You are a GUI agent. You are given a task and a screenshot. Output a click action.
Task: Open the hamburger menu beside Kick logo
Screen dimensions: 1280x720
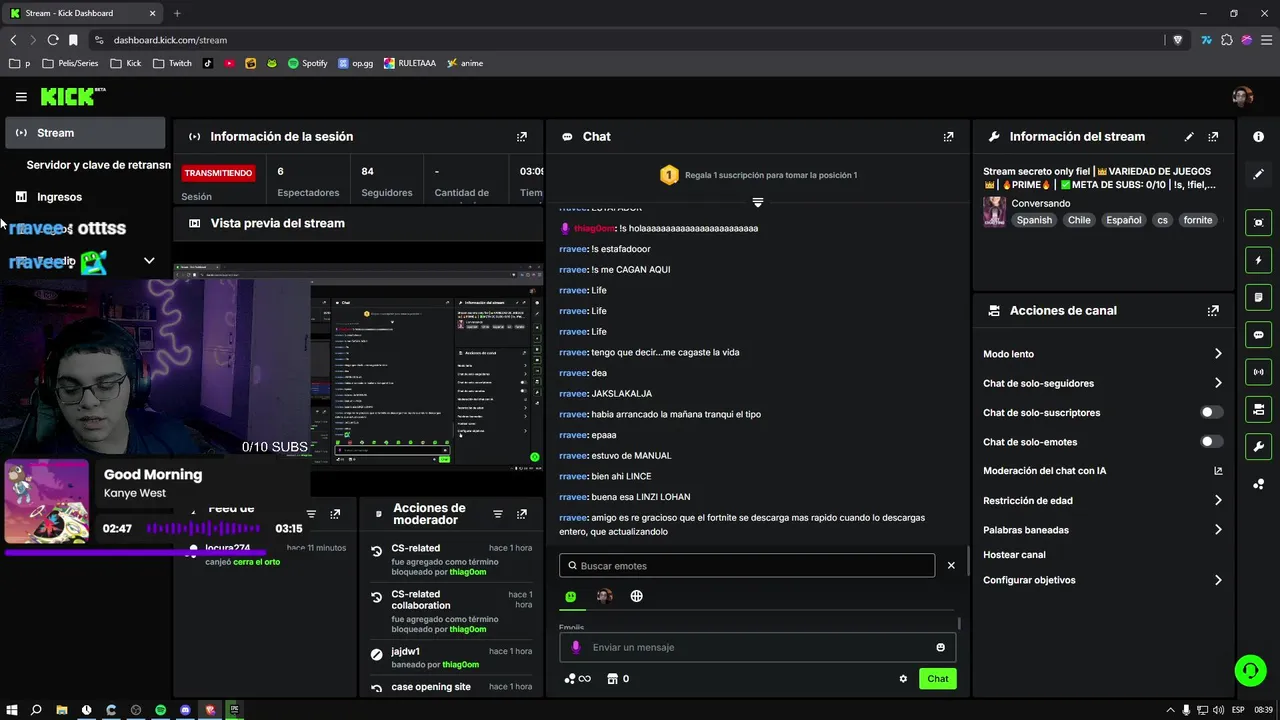click(21, 97)
